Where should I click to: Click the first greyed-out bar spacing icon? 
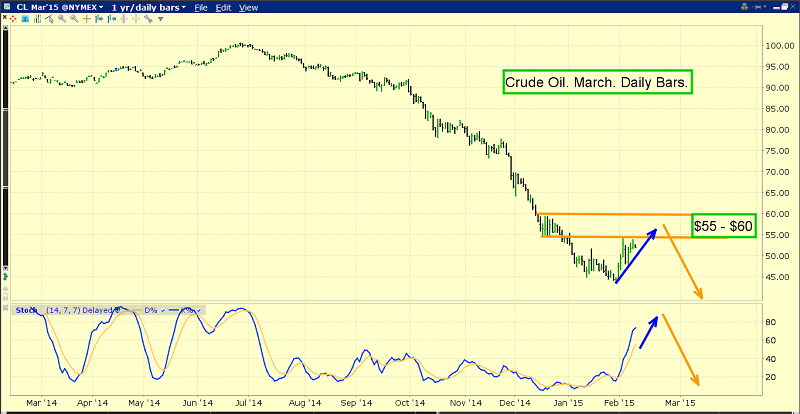pyautogui.click(x=123, y=19)
